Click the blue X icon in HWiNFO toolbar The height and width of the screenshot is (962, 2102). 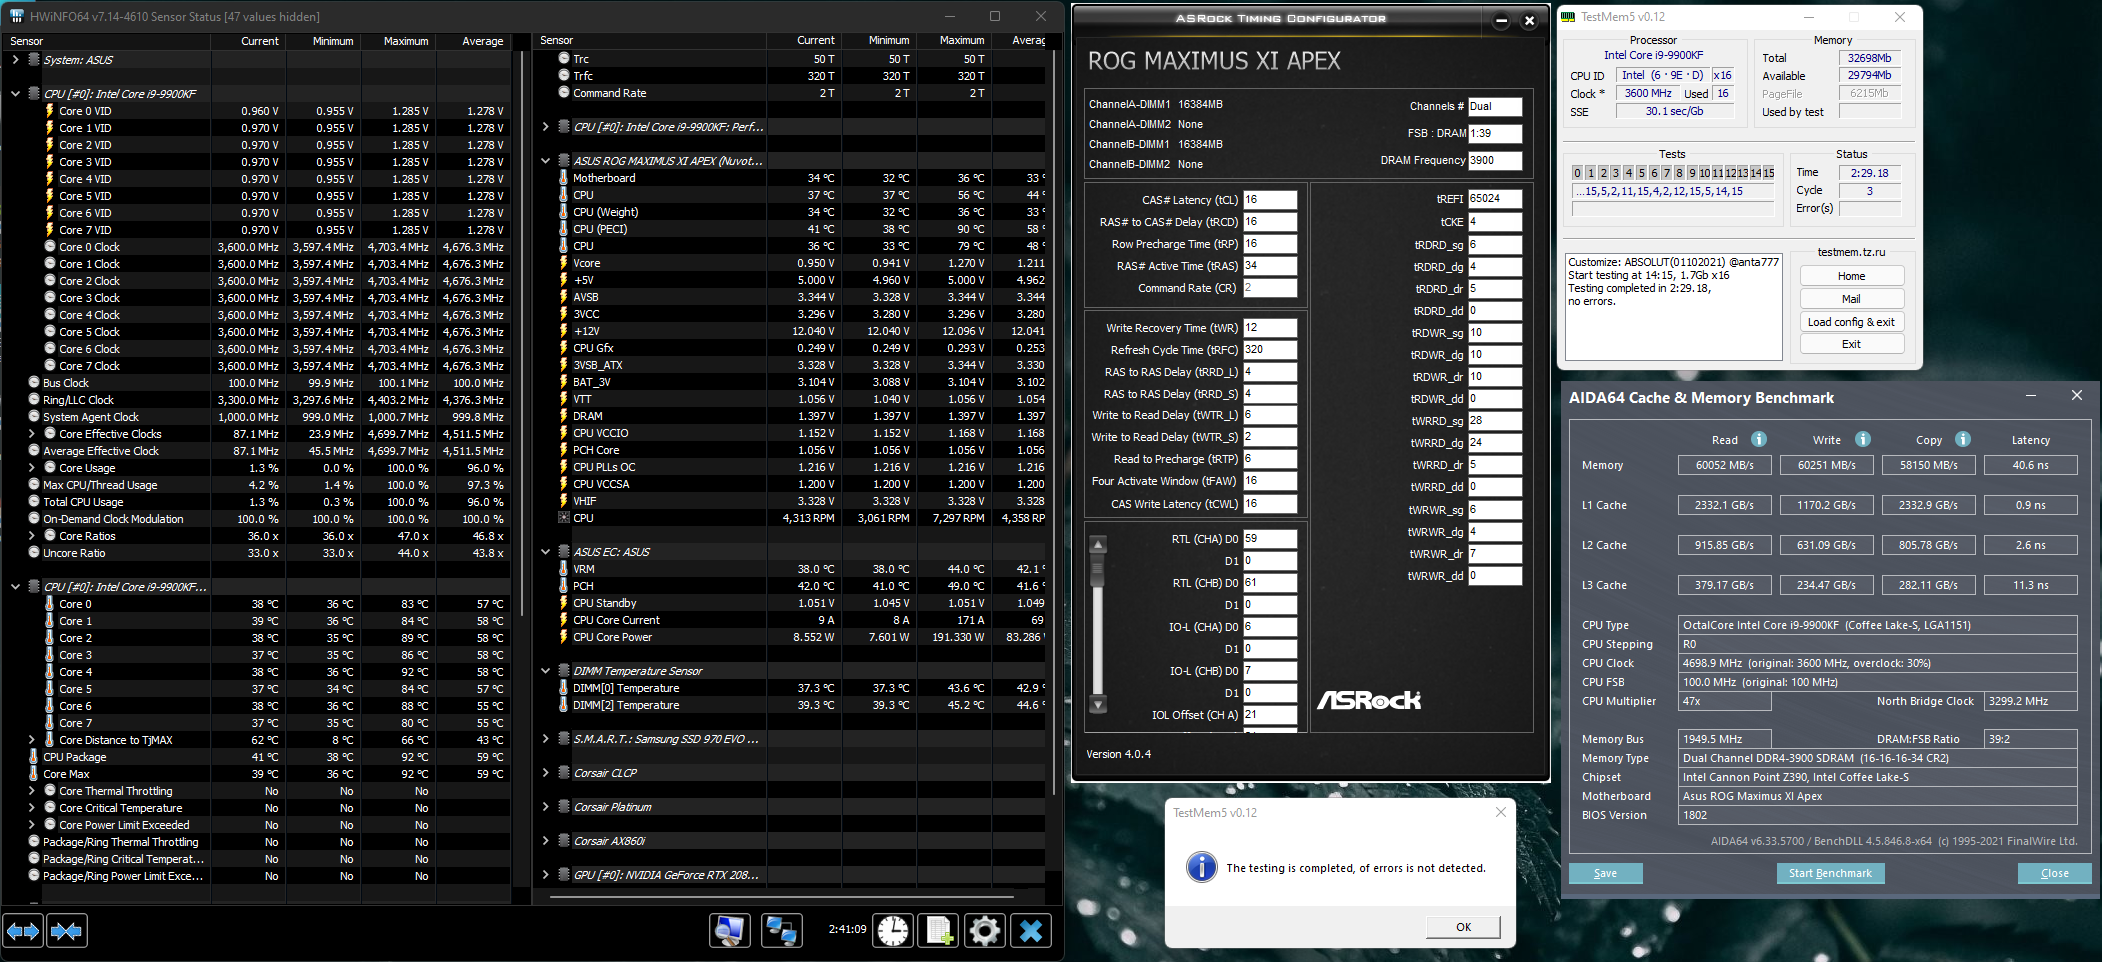1031,931
